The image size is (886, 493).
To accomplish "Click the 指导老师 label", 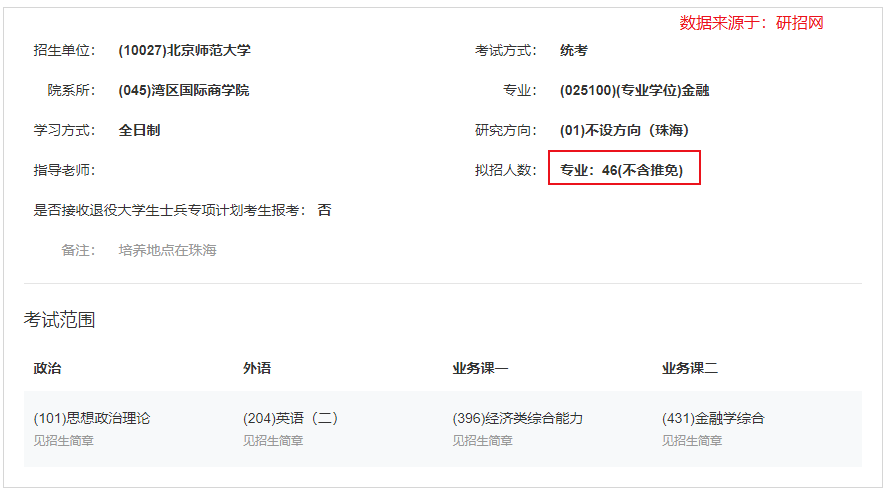I will tap(64, 170).
